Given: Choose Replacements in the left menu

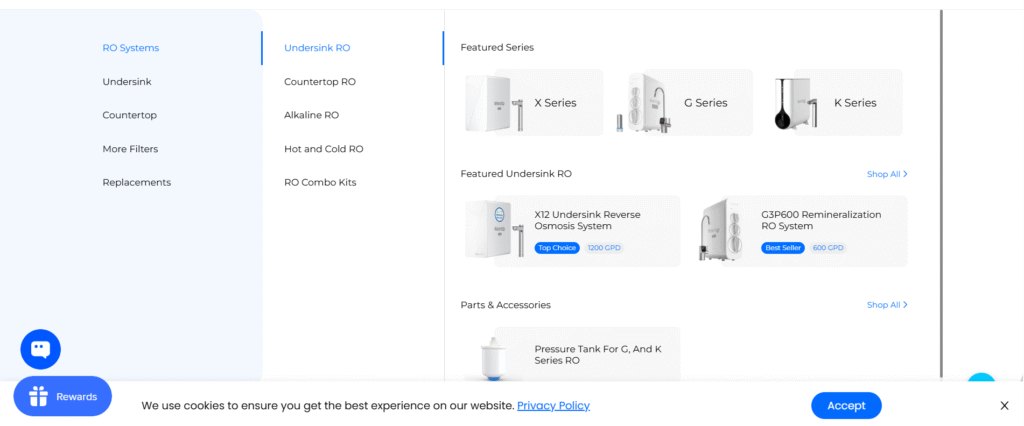Looking at the screenshot, I should pyautogui.click(x=136, y=182).
